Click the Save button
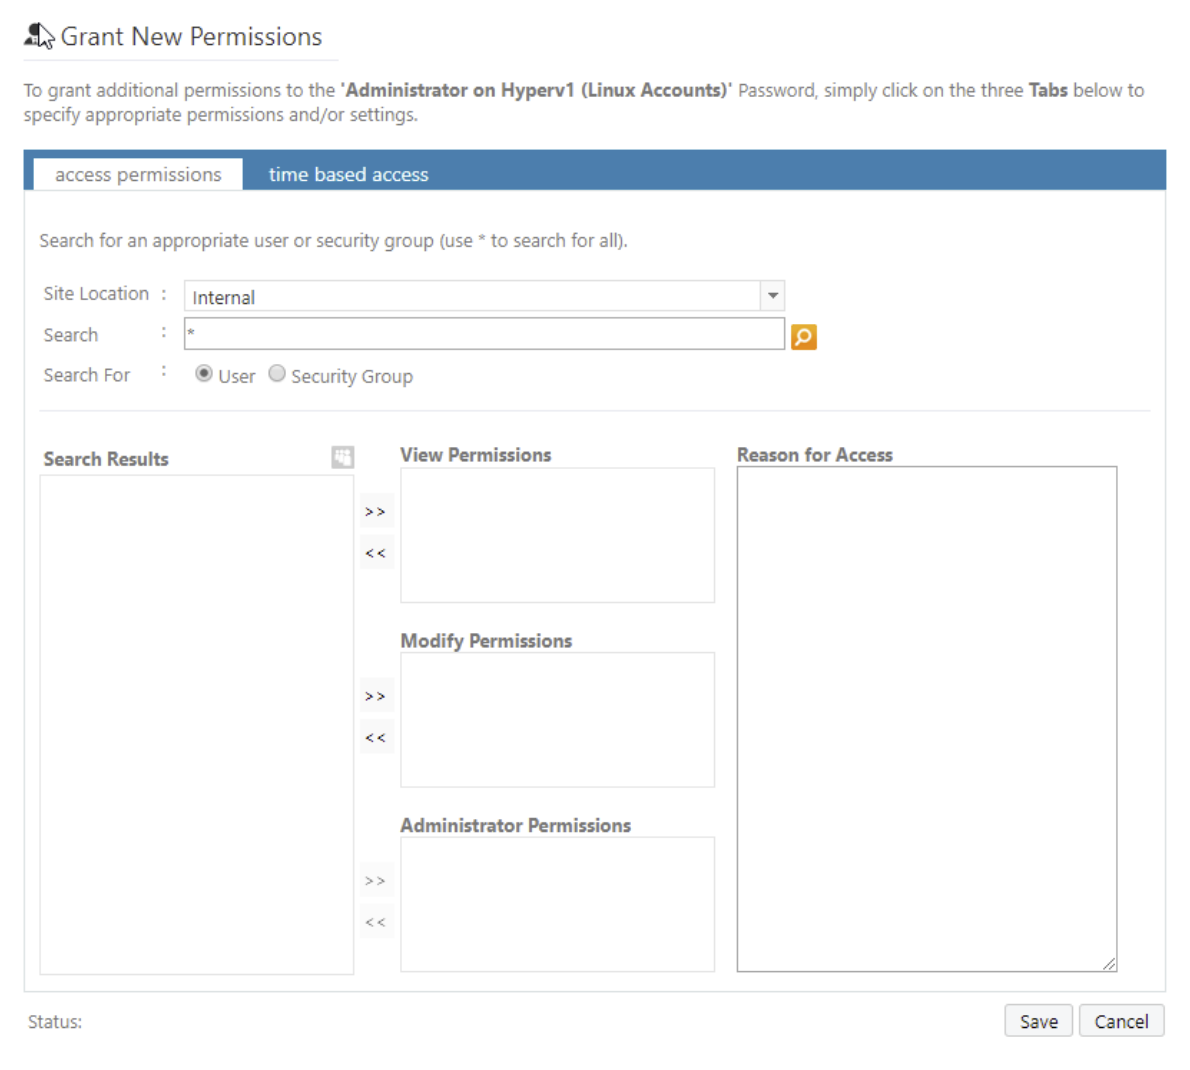This screenshot has width=1190, height=1070. (1038, 1021)
